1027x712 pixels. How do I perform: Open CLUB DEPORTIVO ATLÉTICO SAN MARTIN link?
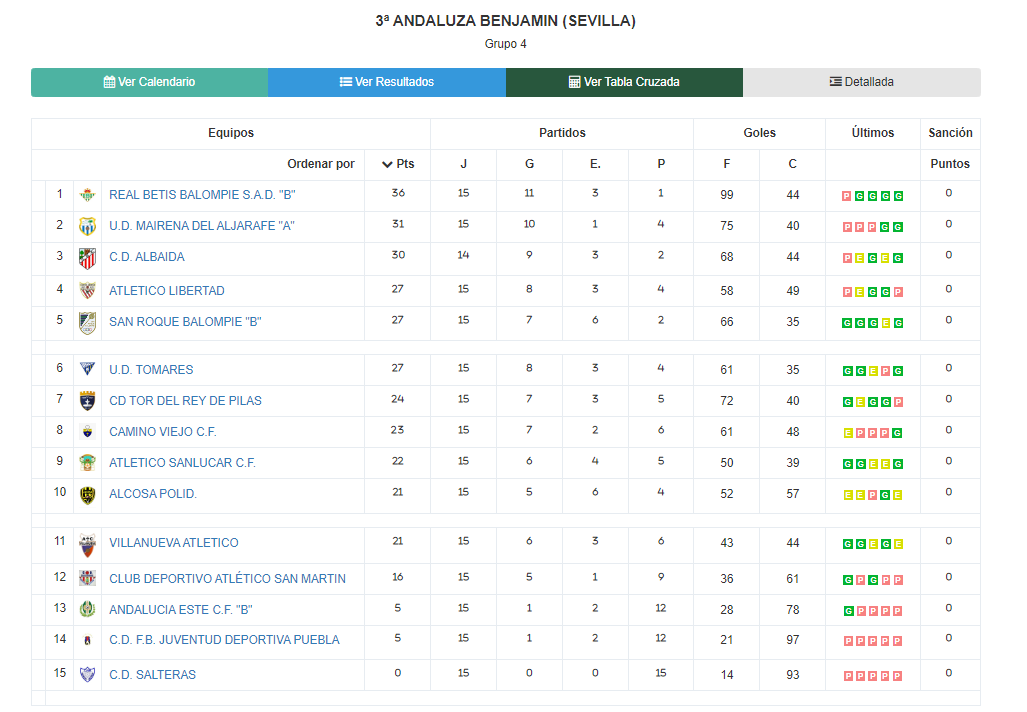pos(227,578)
